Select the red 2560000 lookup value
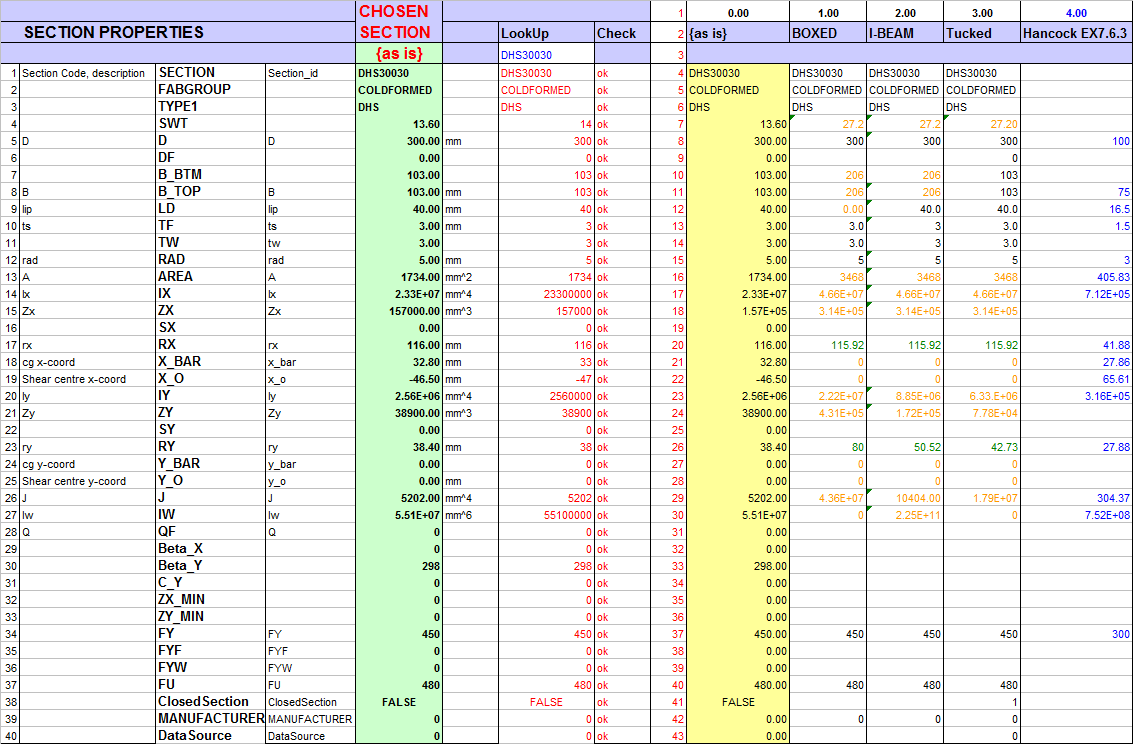This screenshot has width=1133, height=744. click(x=546, y=396)
